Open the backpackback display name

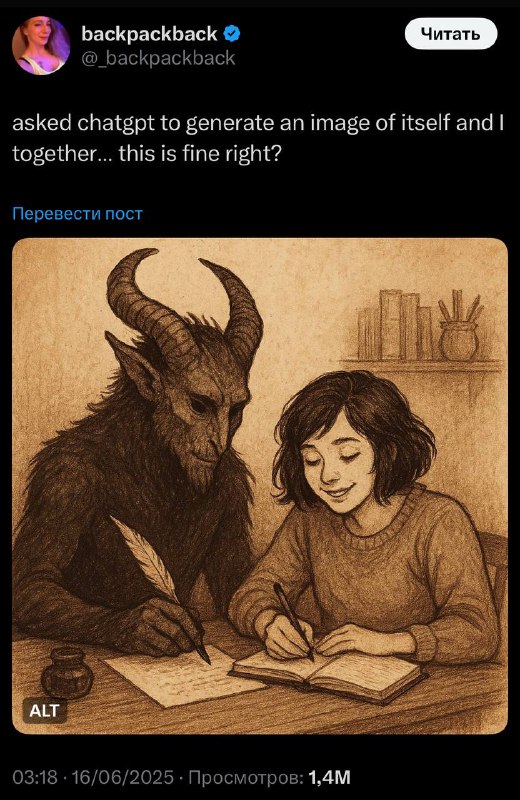(149, 34)
